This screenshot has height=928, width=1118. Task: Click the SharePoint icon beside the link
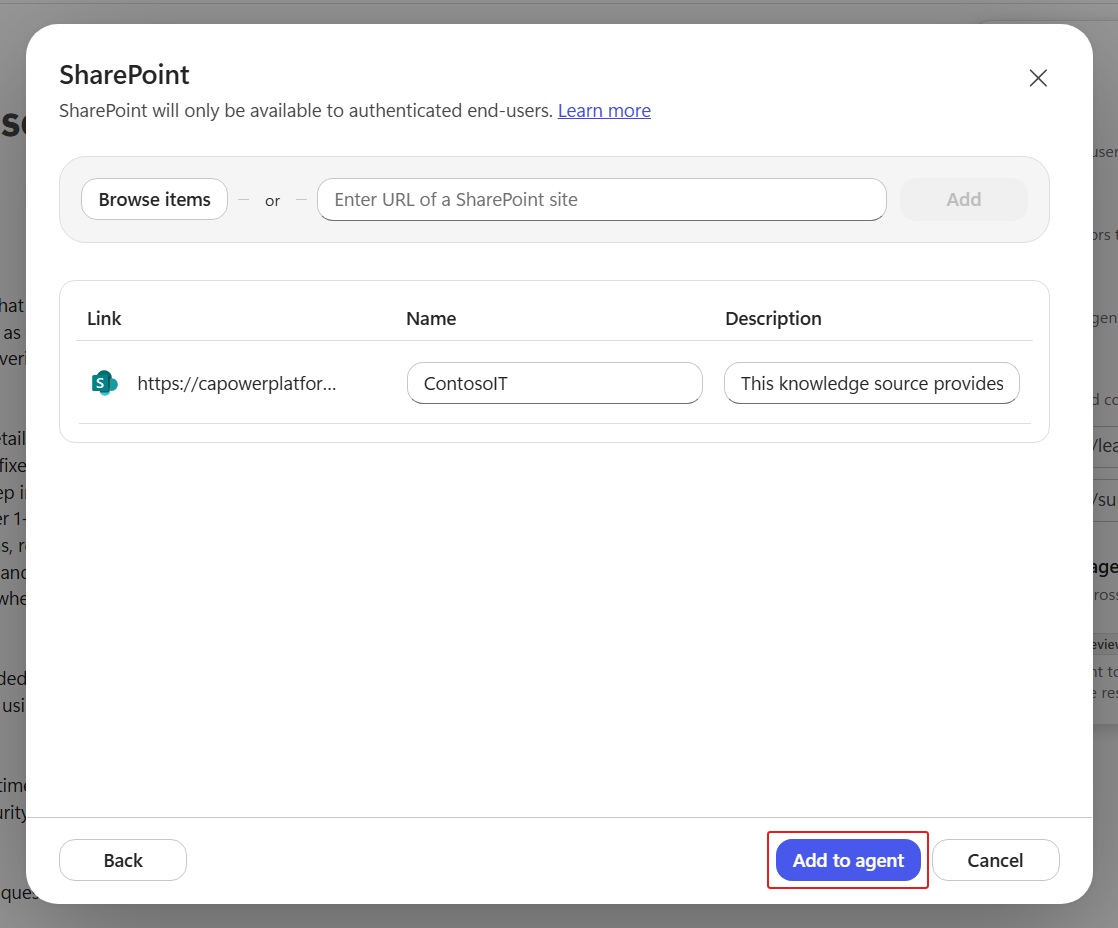(x=104, y=383)
